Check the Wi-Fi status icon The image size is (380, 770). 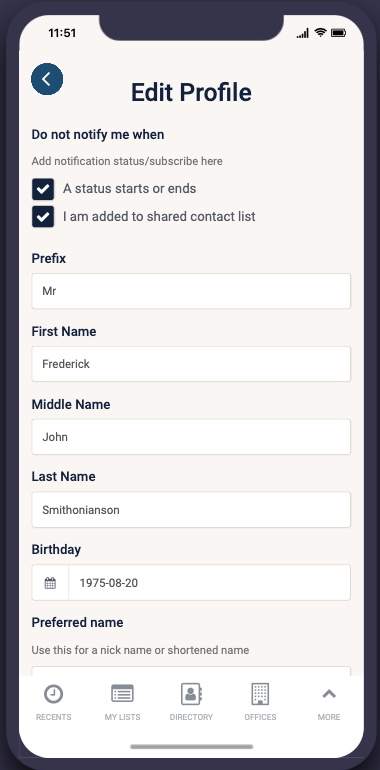click(x=321, y=33)
